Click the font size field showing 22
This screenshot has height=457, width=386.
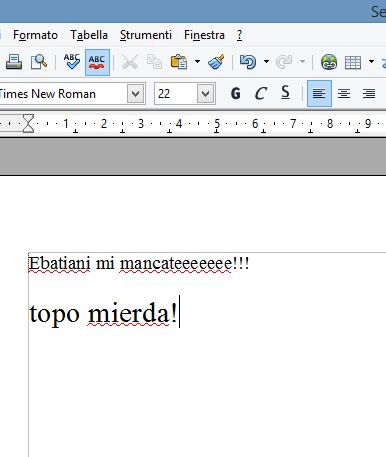click(x=176, y=94)
